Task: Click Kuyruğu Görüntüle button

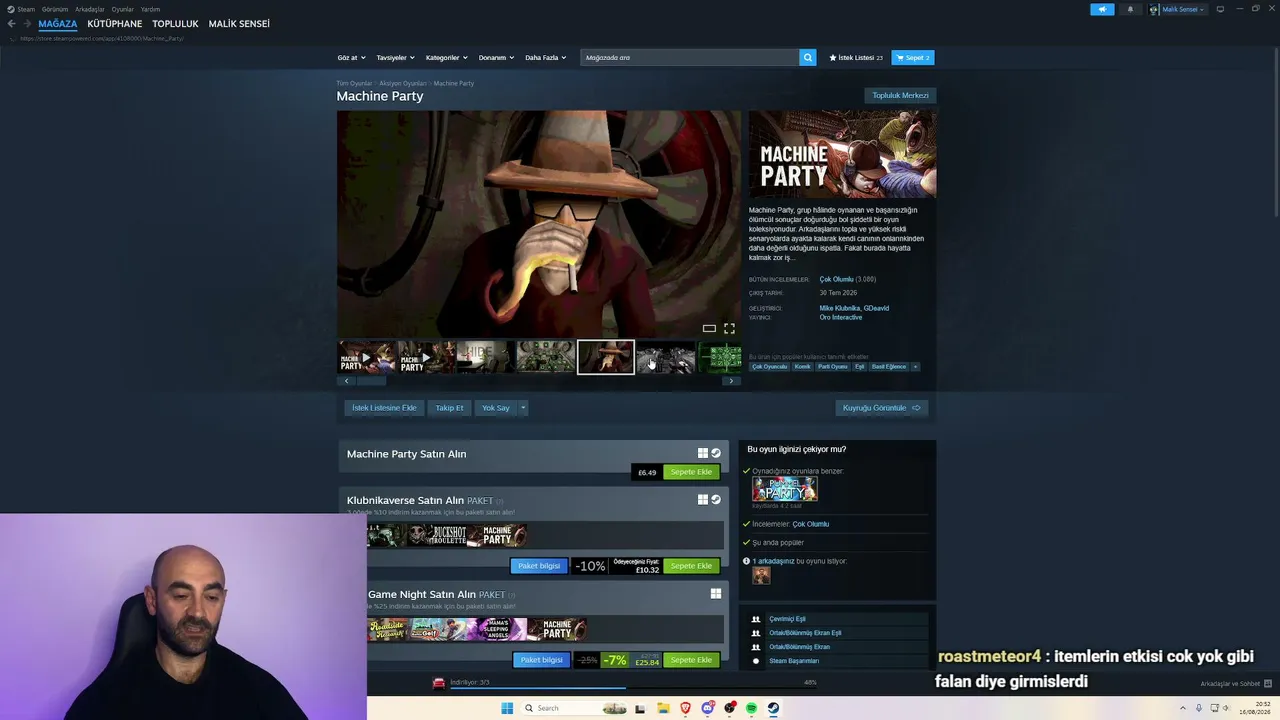Action: (882, 408)
